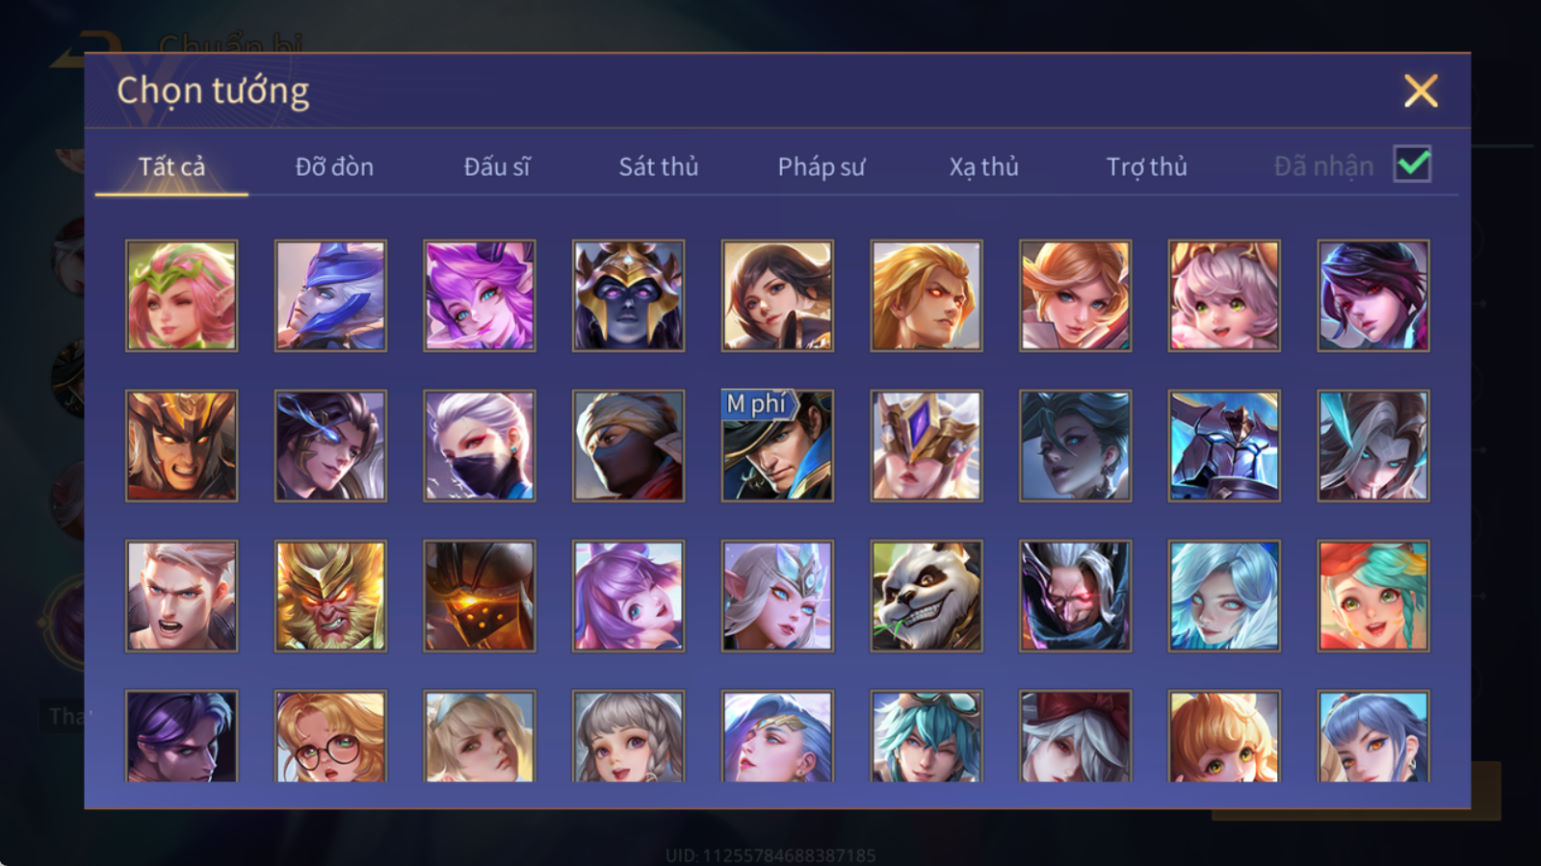This screenshot has height=866, width=1541.
Task: Pick the blonde girl with round glasses
Action: pos(330,736)
